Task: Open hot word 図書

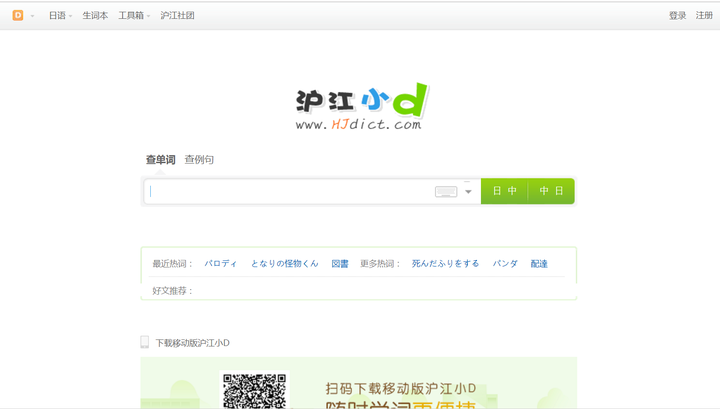Action: 340,263
